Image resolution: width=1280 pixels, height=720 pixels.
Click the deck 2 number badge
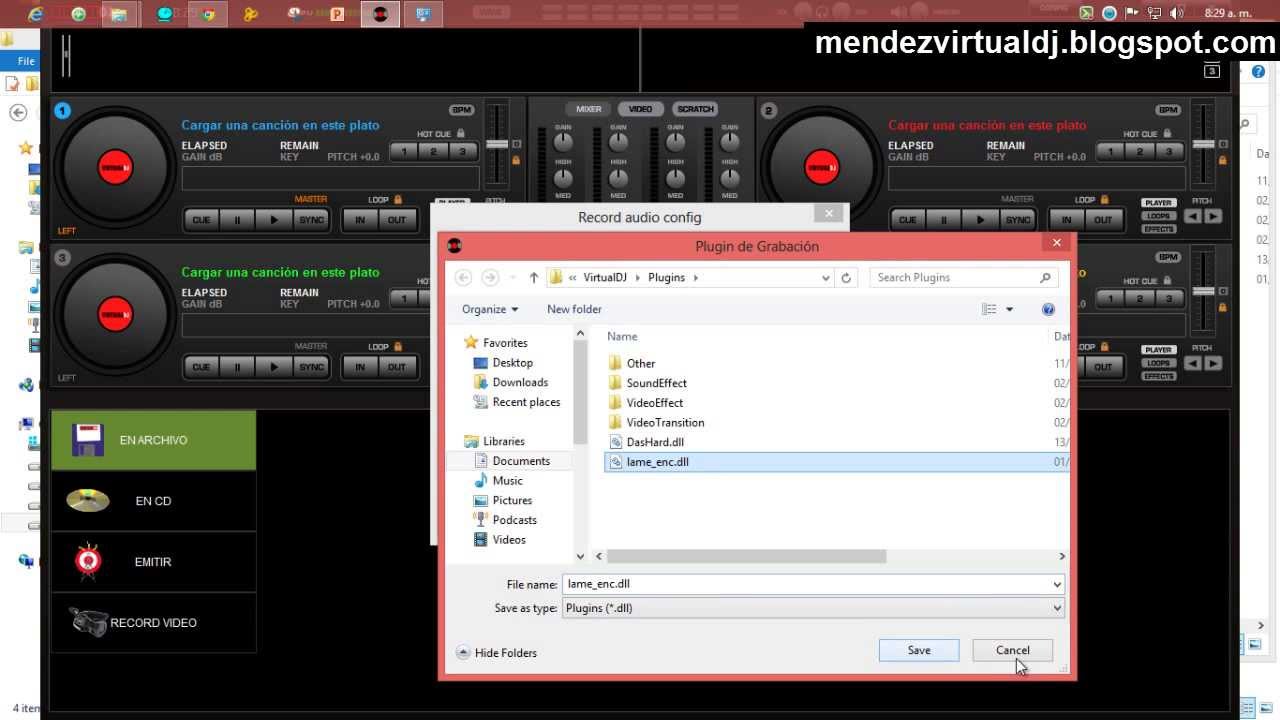(x=769, y=111)
